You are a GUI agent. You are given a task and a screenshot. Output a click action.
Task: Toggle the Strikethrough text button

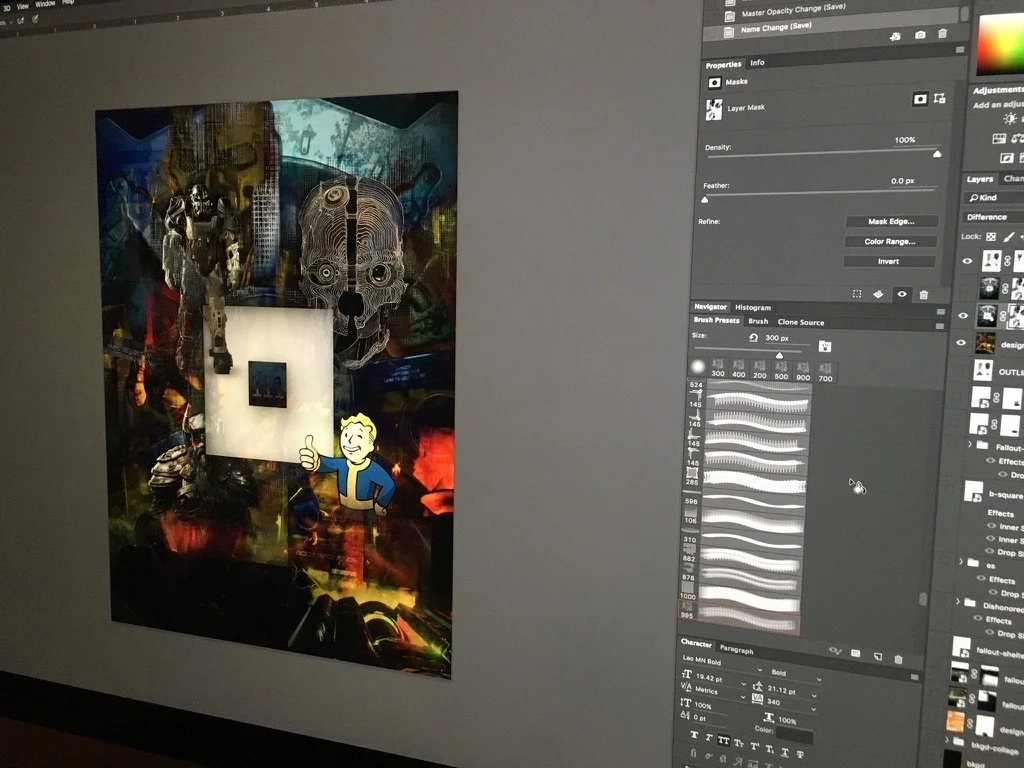799,754
